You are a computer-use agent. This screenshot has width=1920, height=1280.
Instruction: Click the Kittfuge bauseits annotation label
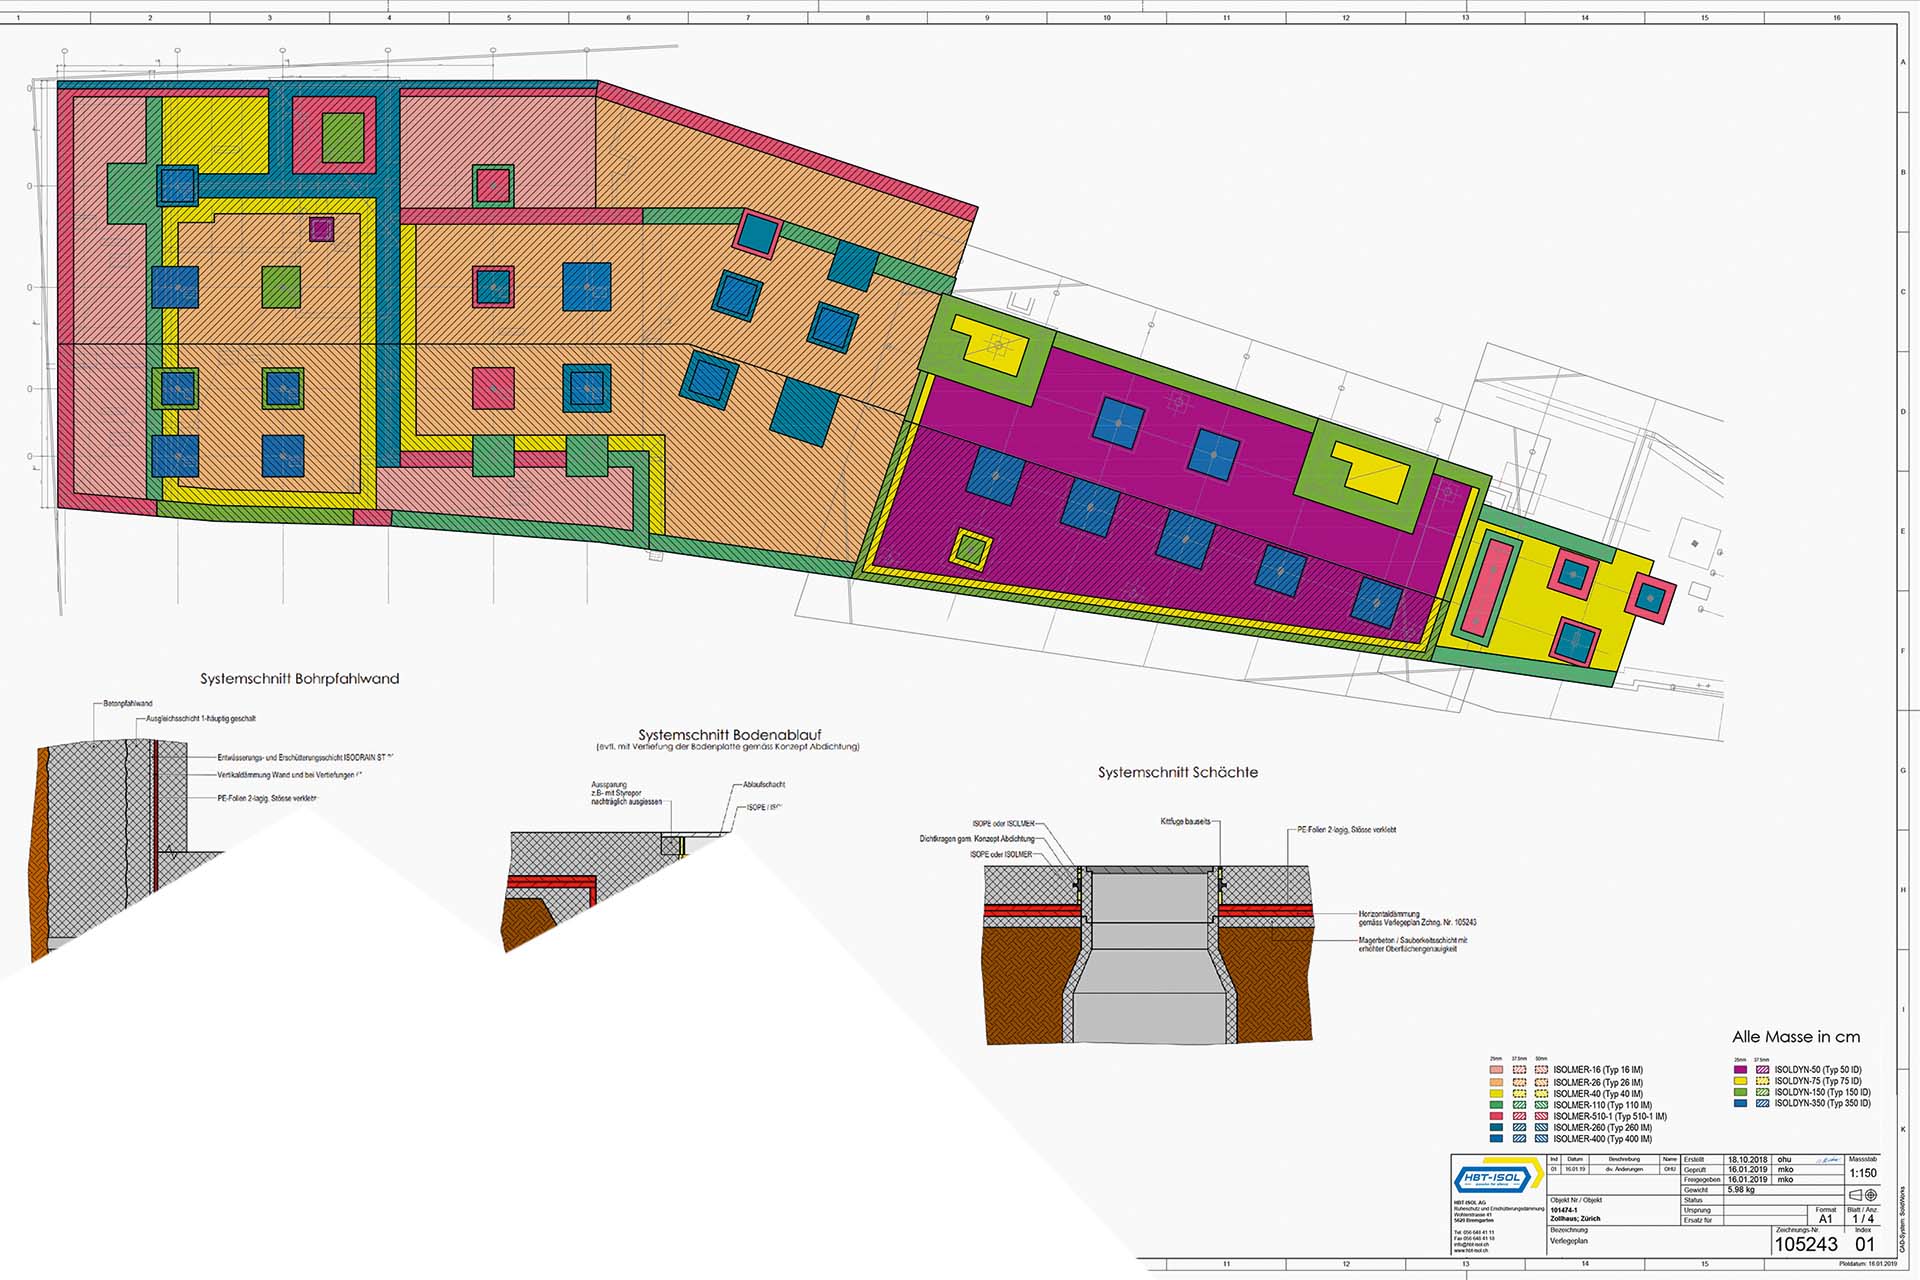(1185, 821)
